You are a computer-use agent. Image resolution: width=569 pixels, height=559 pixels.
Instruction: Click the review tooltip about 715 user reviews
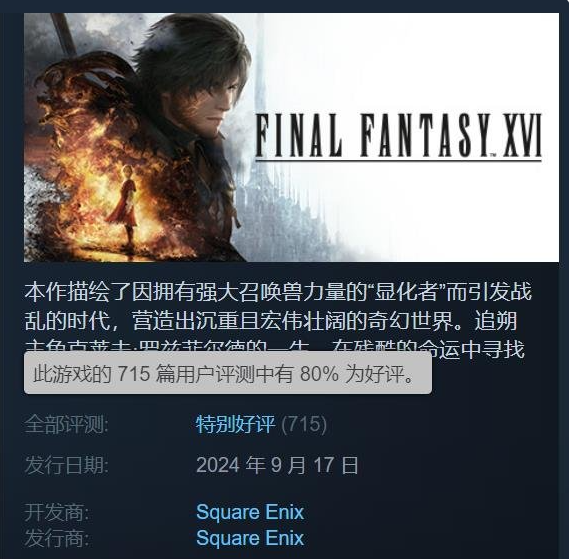pos(228,373)
